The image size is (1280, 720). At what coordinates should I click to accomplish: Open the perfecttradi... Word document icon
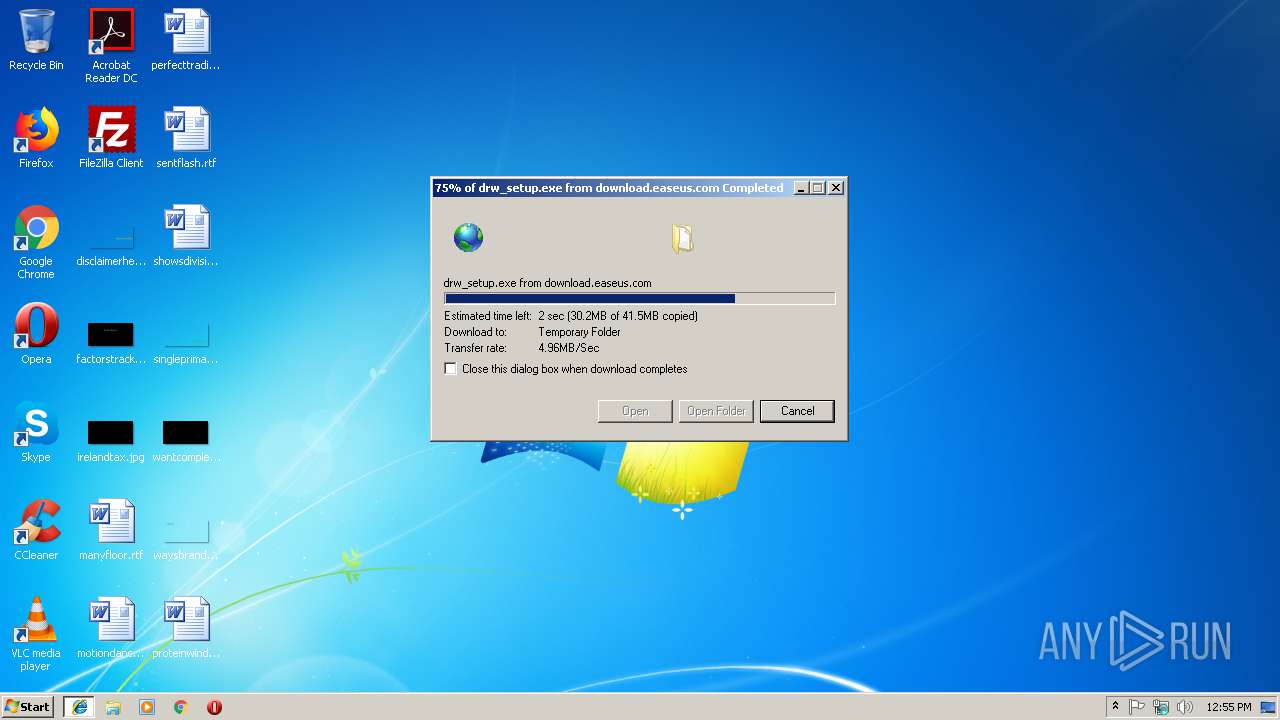point(186,40)
